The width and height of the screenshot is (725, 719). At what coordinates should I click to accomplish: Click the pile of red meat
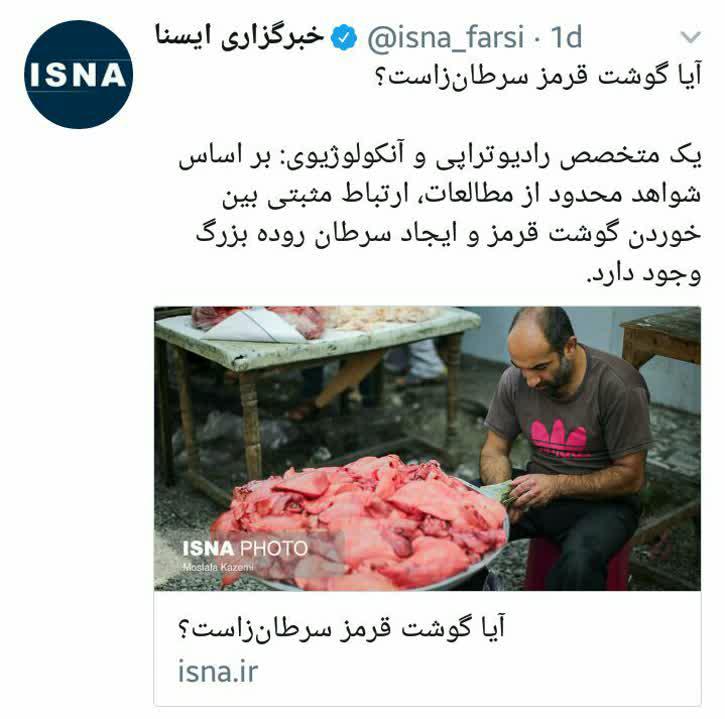click(359, 520)
